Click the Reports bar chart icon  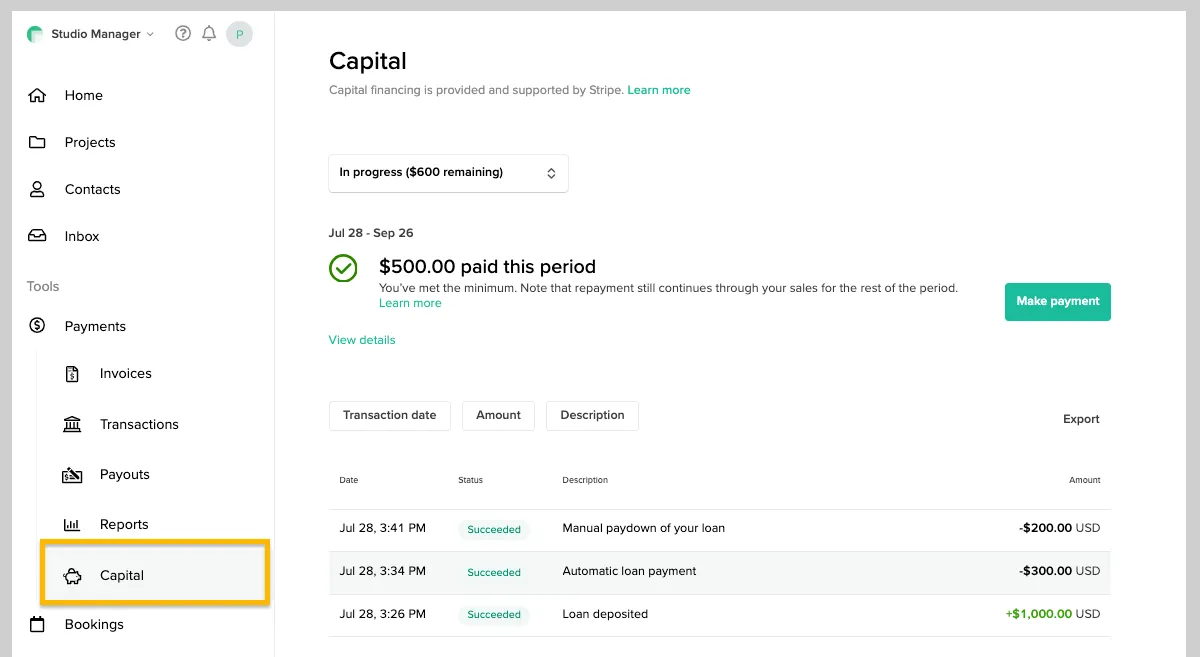(72, 525)
